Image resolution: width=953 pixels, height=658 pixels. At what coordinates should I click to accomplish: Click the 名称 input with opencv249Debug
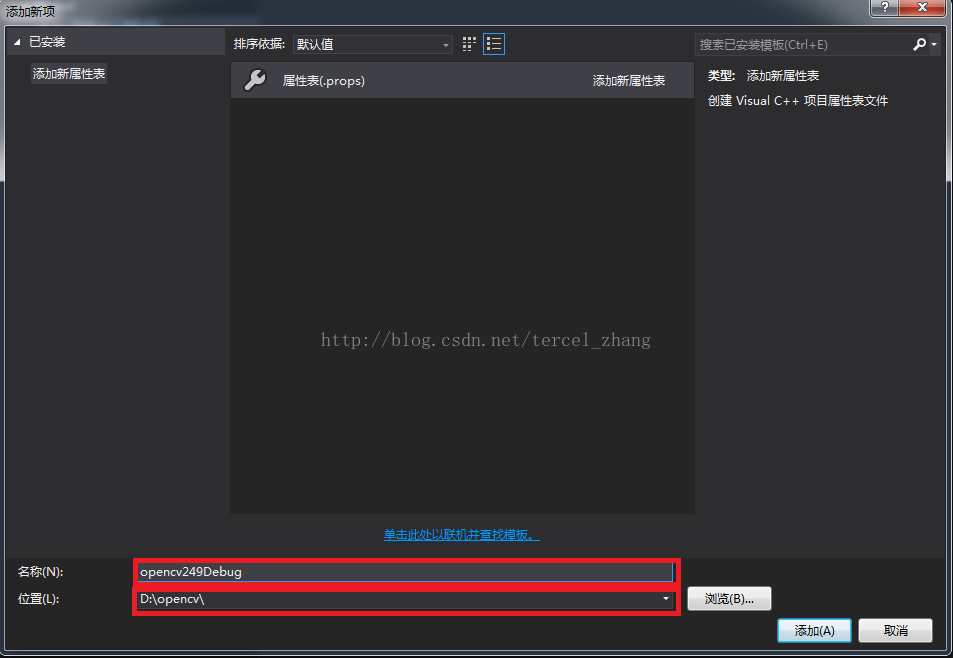click(x=405, y=572)
